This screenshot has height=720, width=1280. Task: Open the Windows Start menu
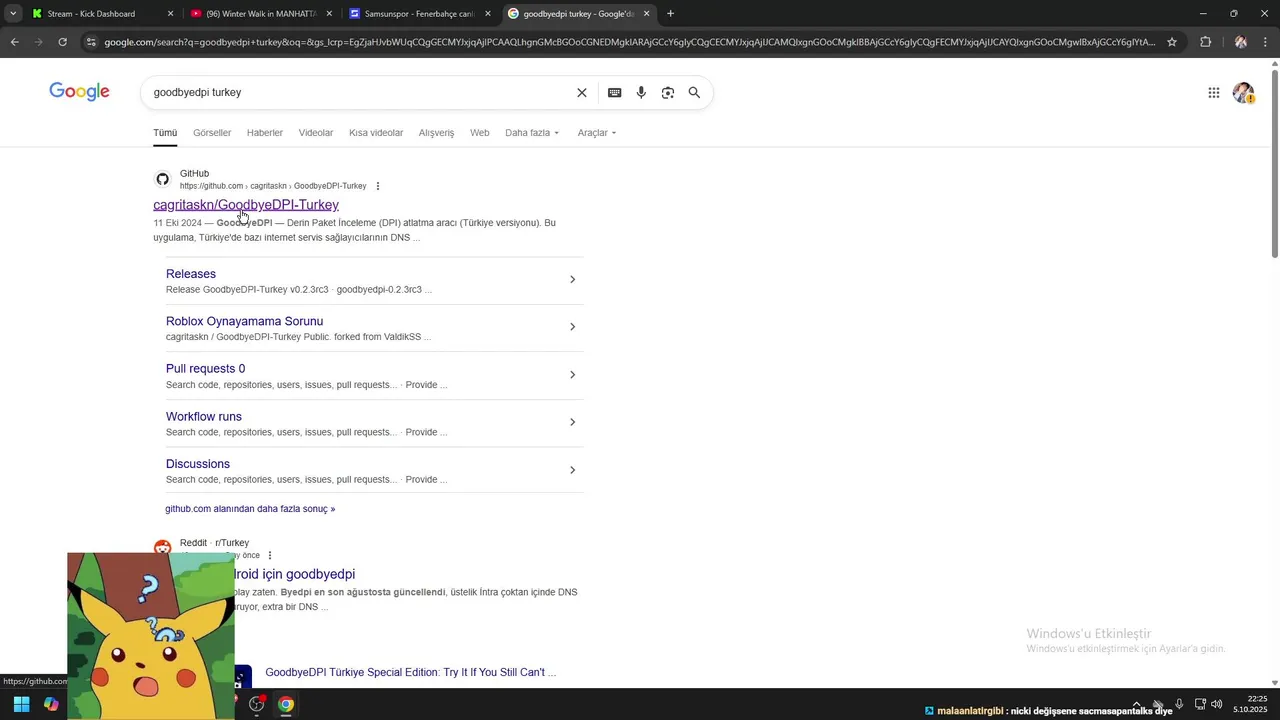click(x=21, y=704)
